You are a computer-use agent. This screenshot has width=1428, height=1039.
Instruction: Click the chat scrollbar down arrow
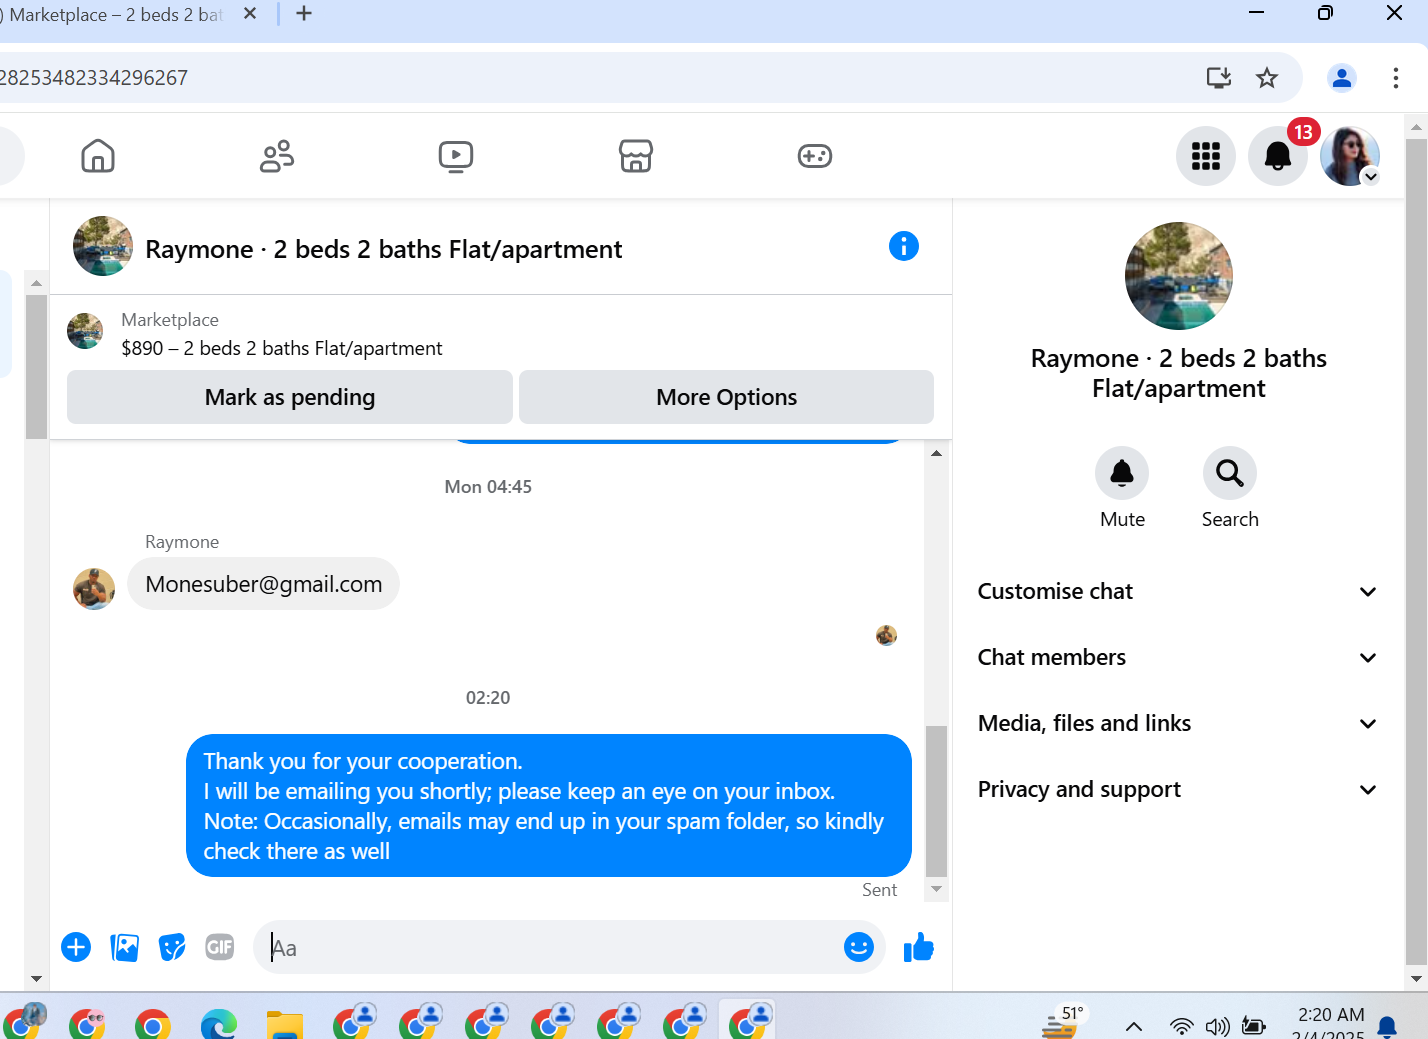coord(936,889)
